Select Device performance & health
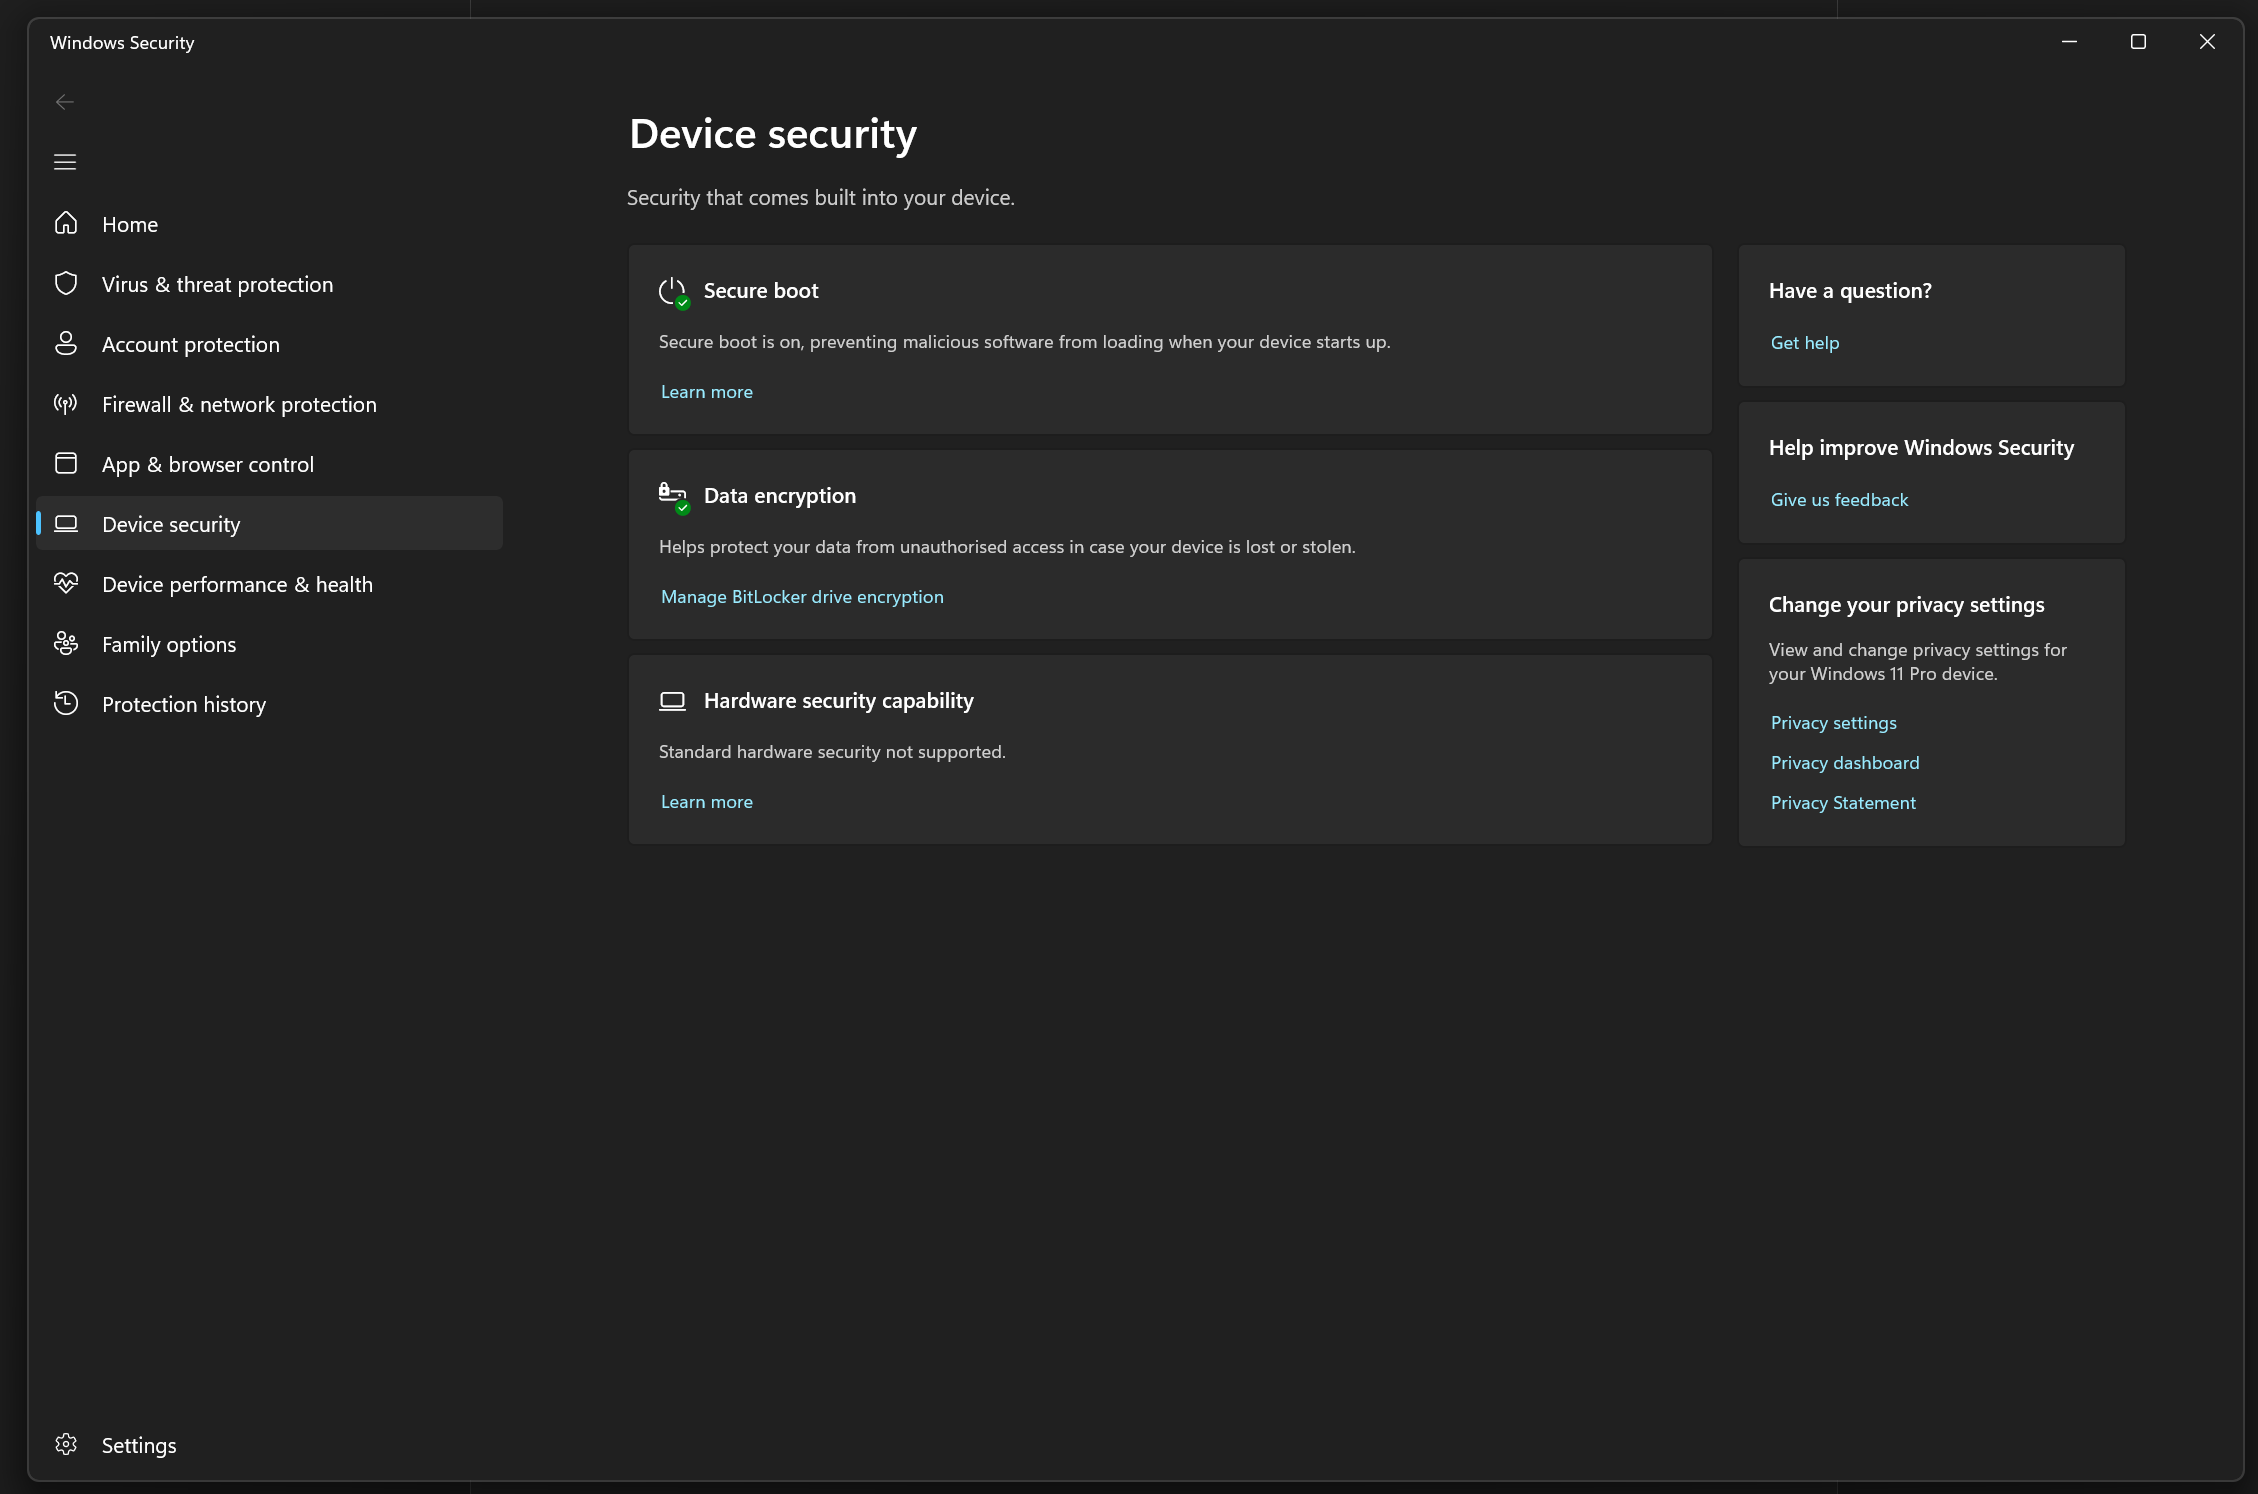Viewport: 2258px width, 1494px height. tap(269, 584)
